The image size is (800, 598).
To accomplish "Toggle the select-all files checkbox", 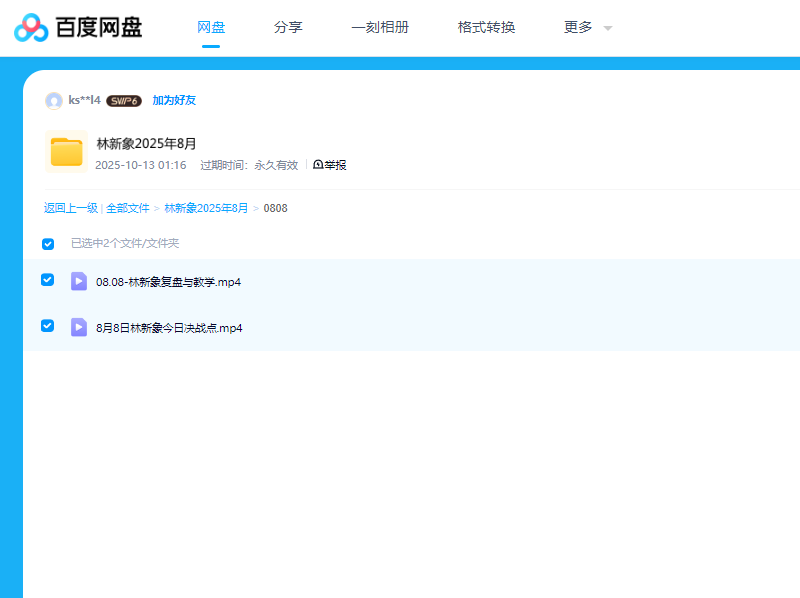I will 48,244.
